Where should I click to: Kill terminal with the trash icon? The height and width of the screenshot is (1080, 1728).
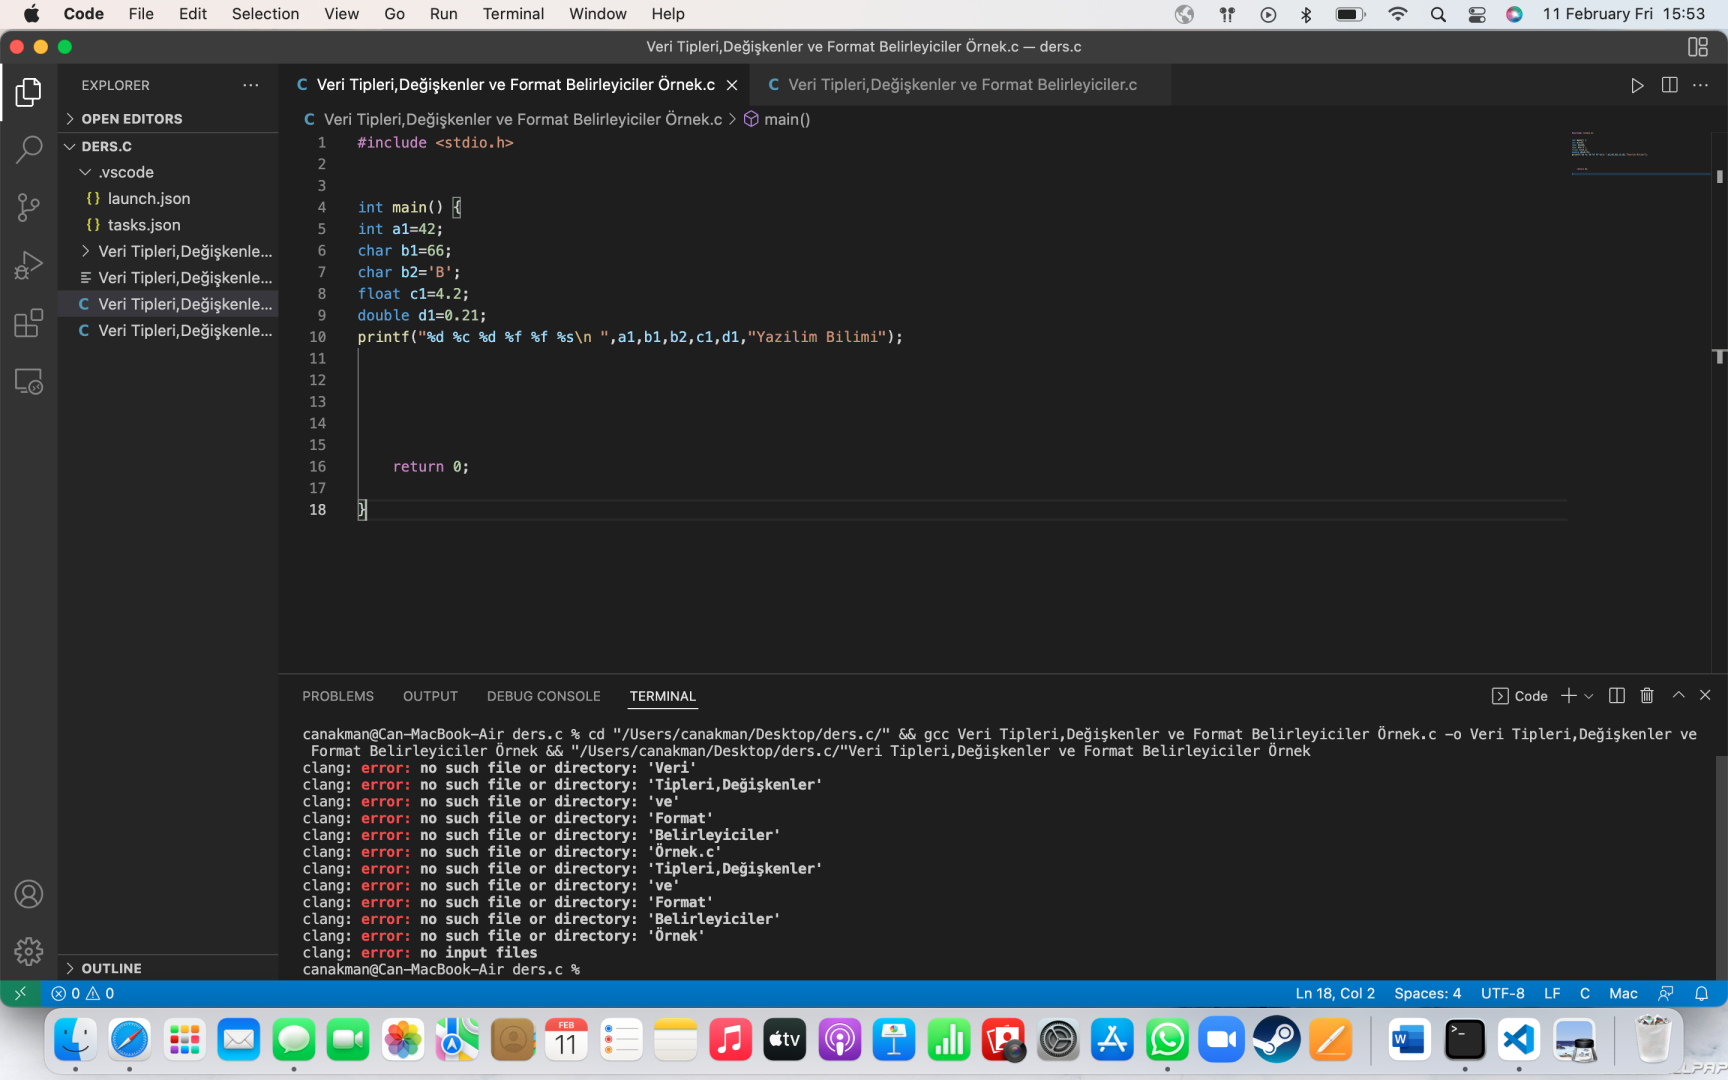tap(1647, 696)
